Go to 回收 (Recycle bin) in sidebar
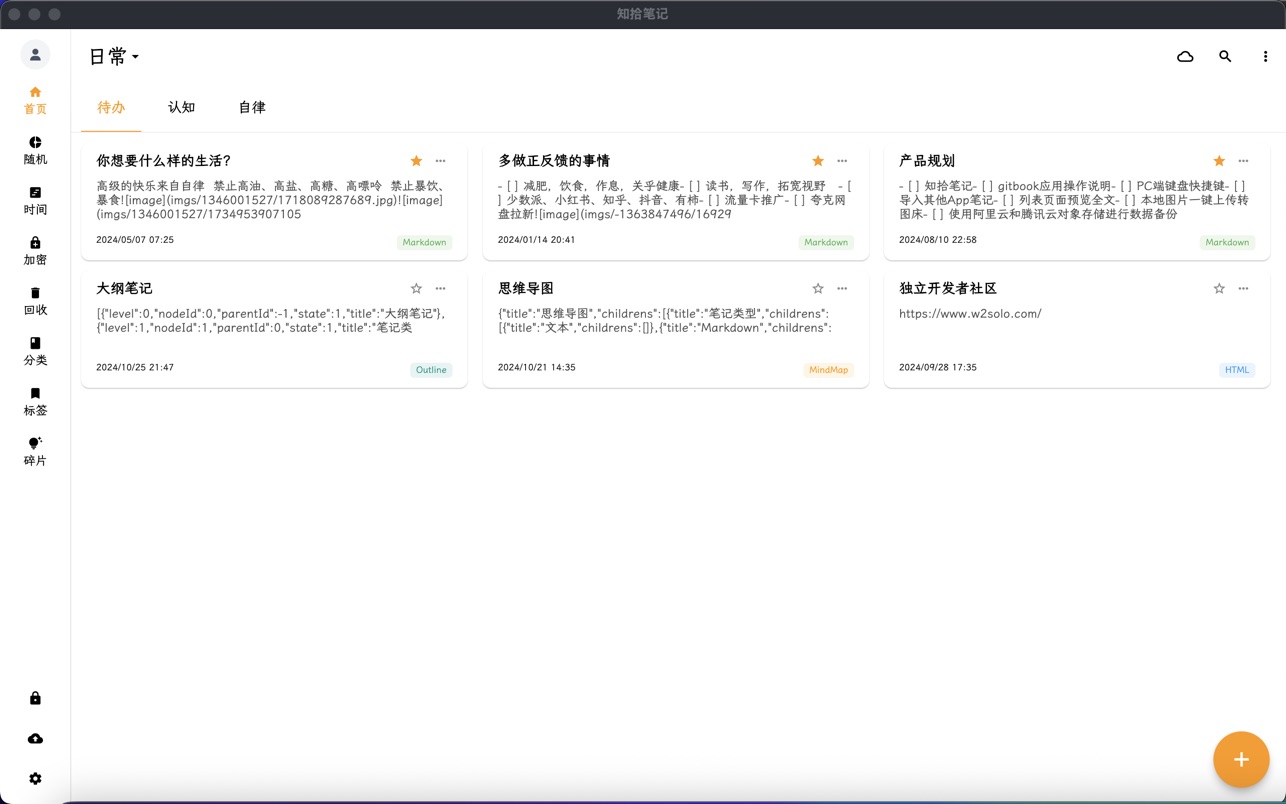This screenshot has height=804, width=1286. 35,300
